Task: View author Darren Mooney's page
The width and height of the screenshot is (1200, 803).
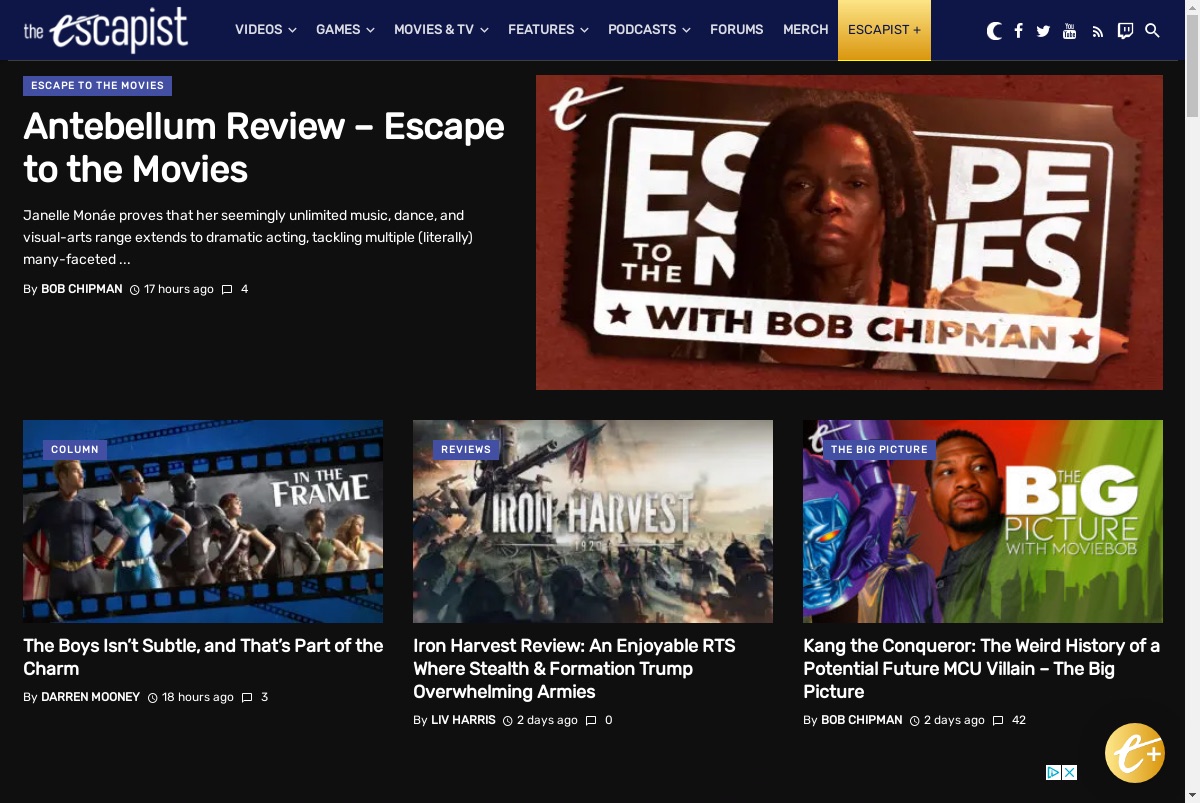Action: click(x=90, y=697)
